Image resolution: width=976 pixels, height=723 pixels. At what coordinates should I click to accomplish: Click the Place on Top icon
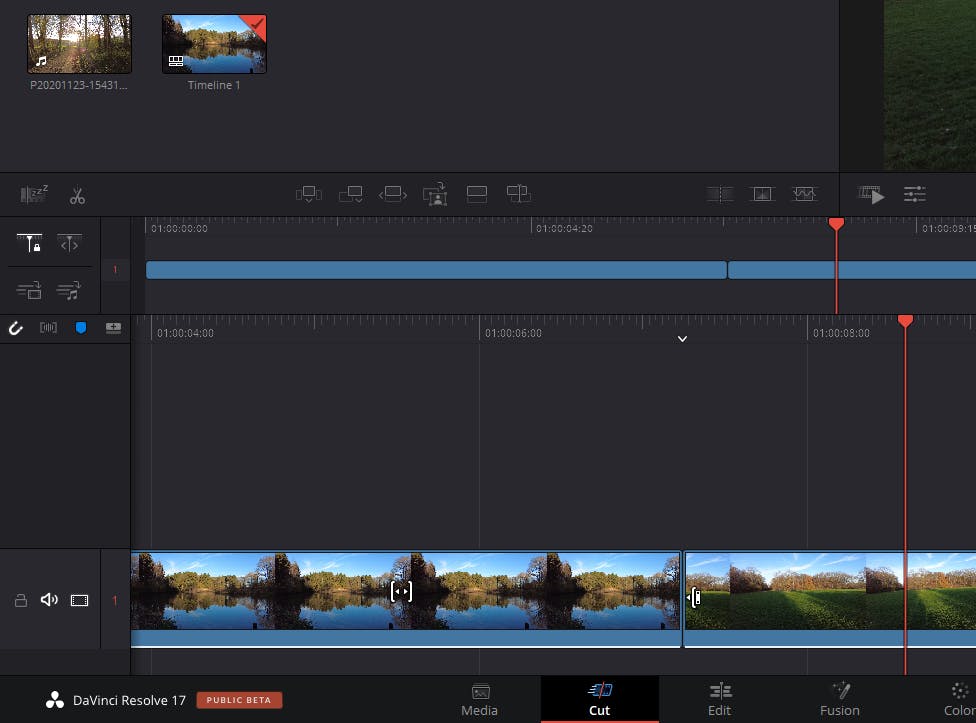(x=477, y=195)
